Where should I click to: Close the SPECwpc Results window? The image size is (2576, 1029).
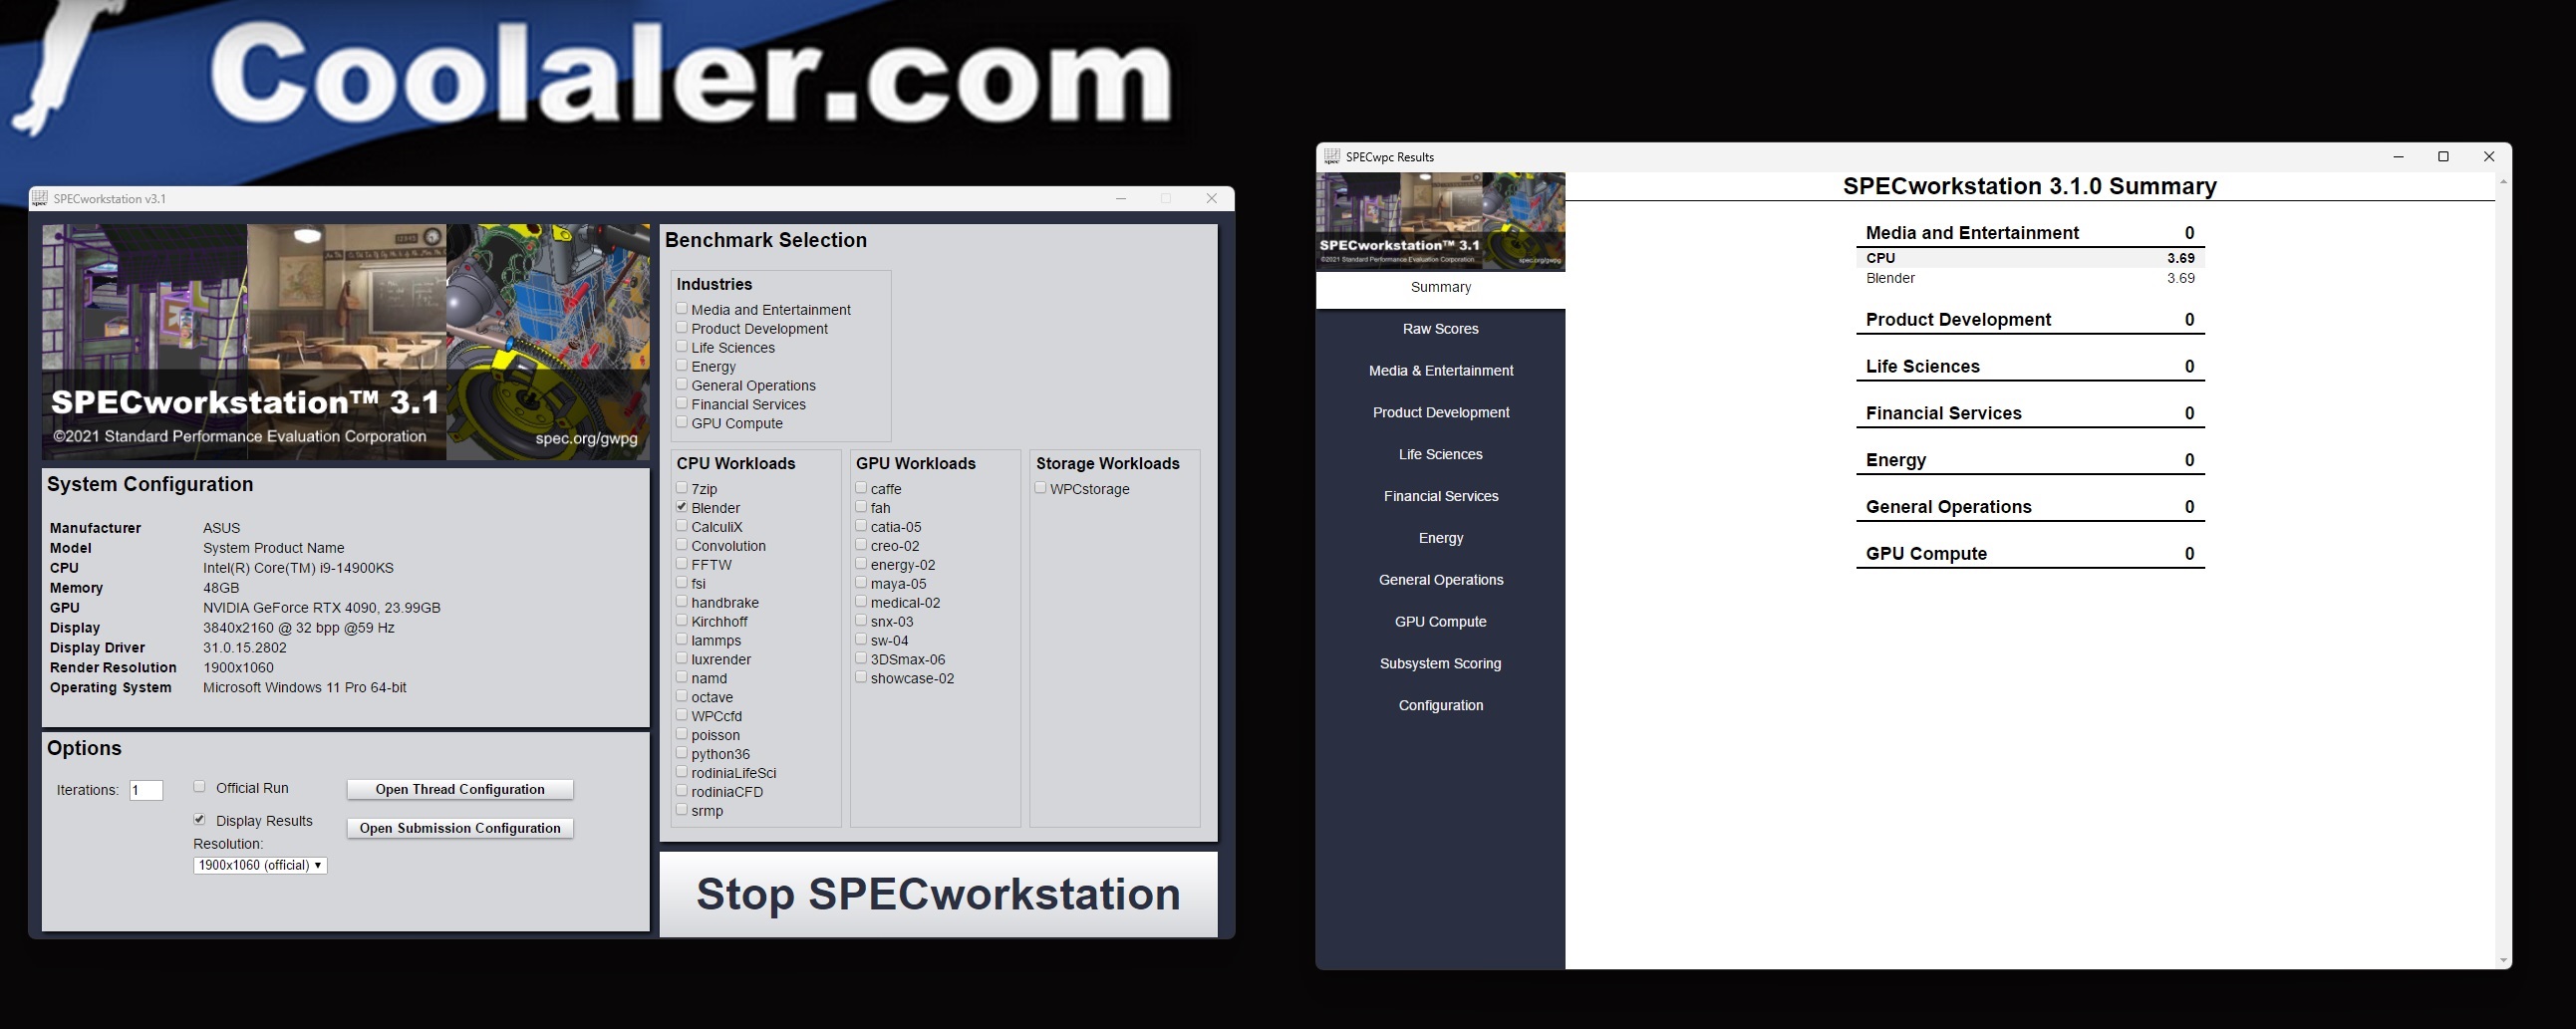(x=2489, y=157)
